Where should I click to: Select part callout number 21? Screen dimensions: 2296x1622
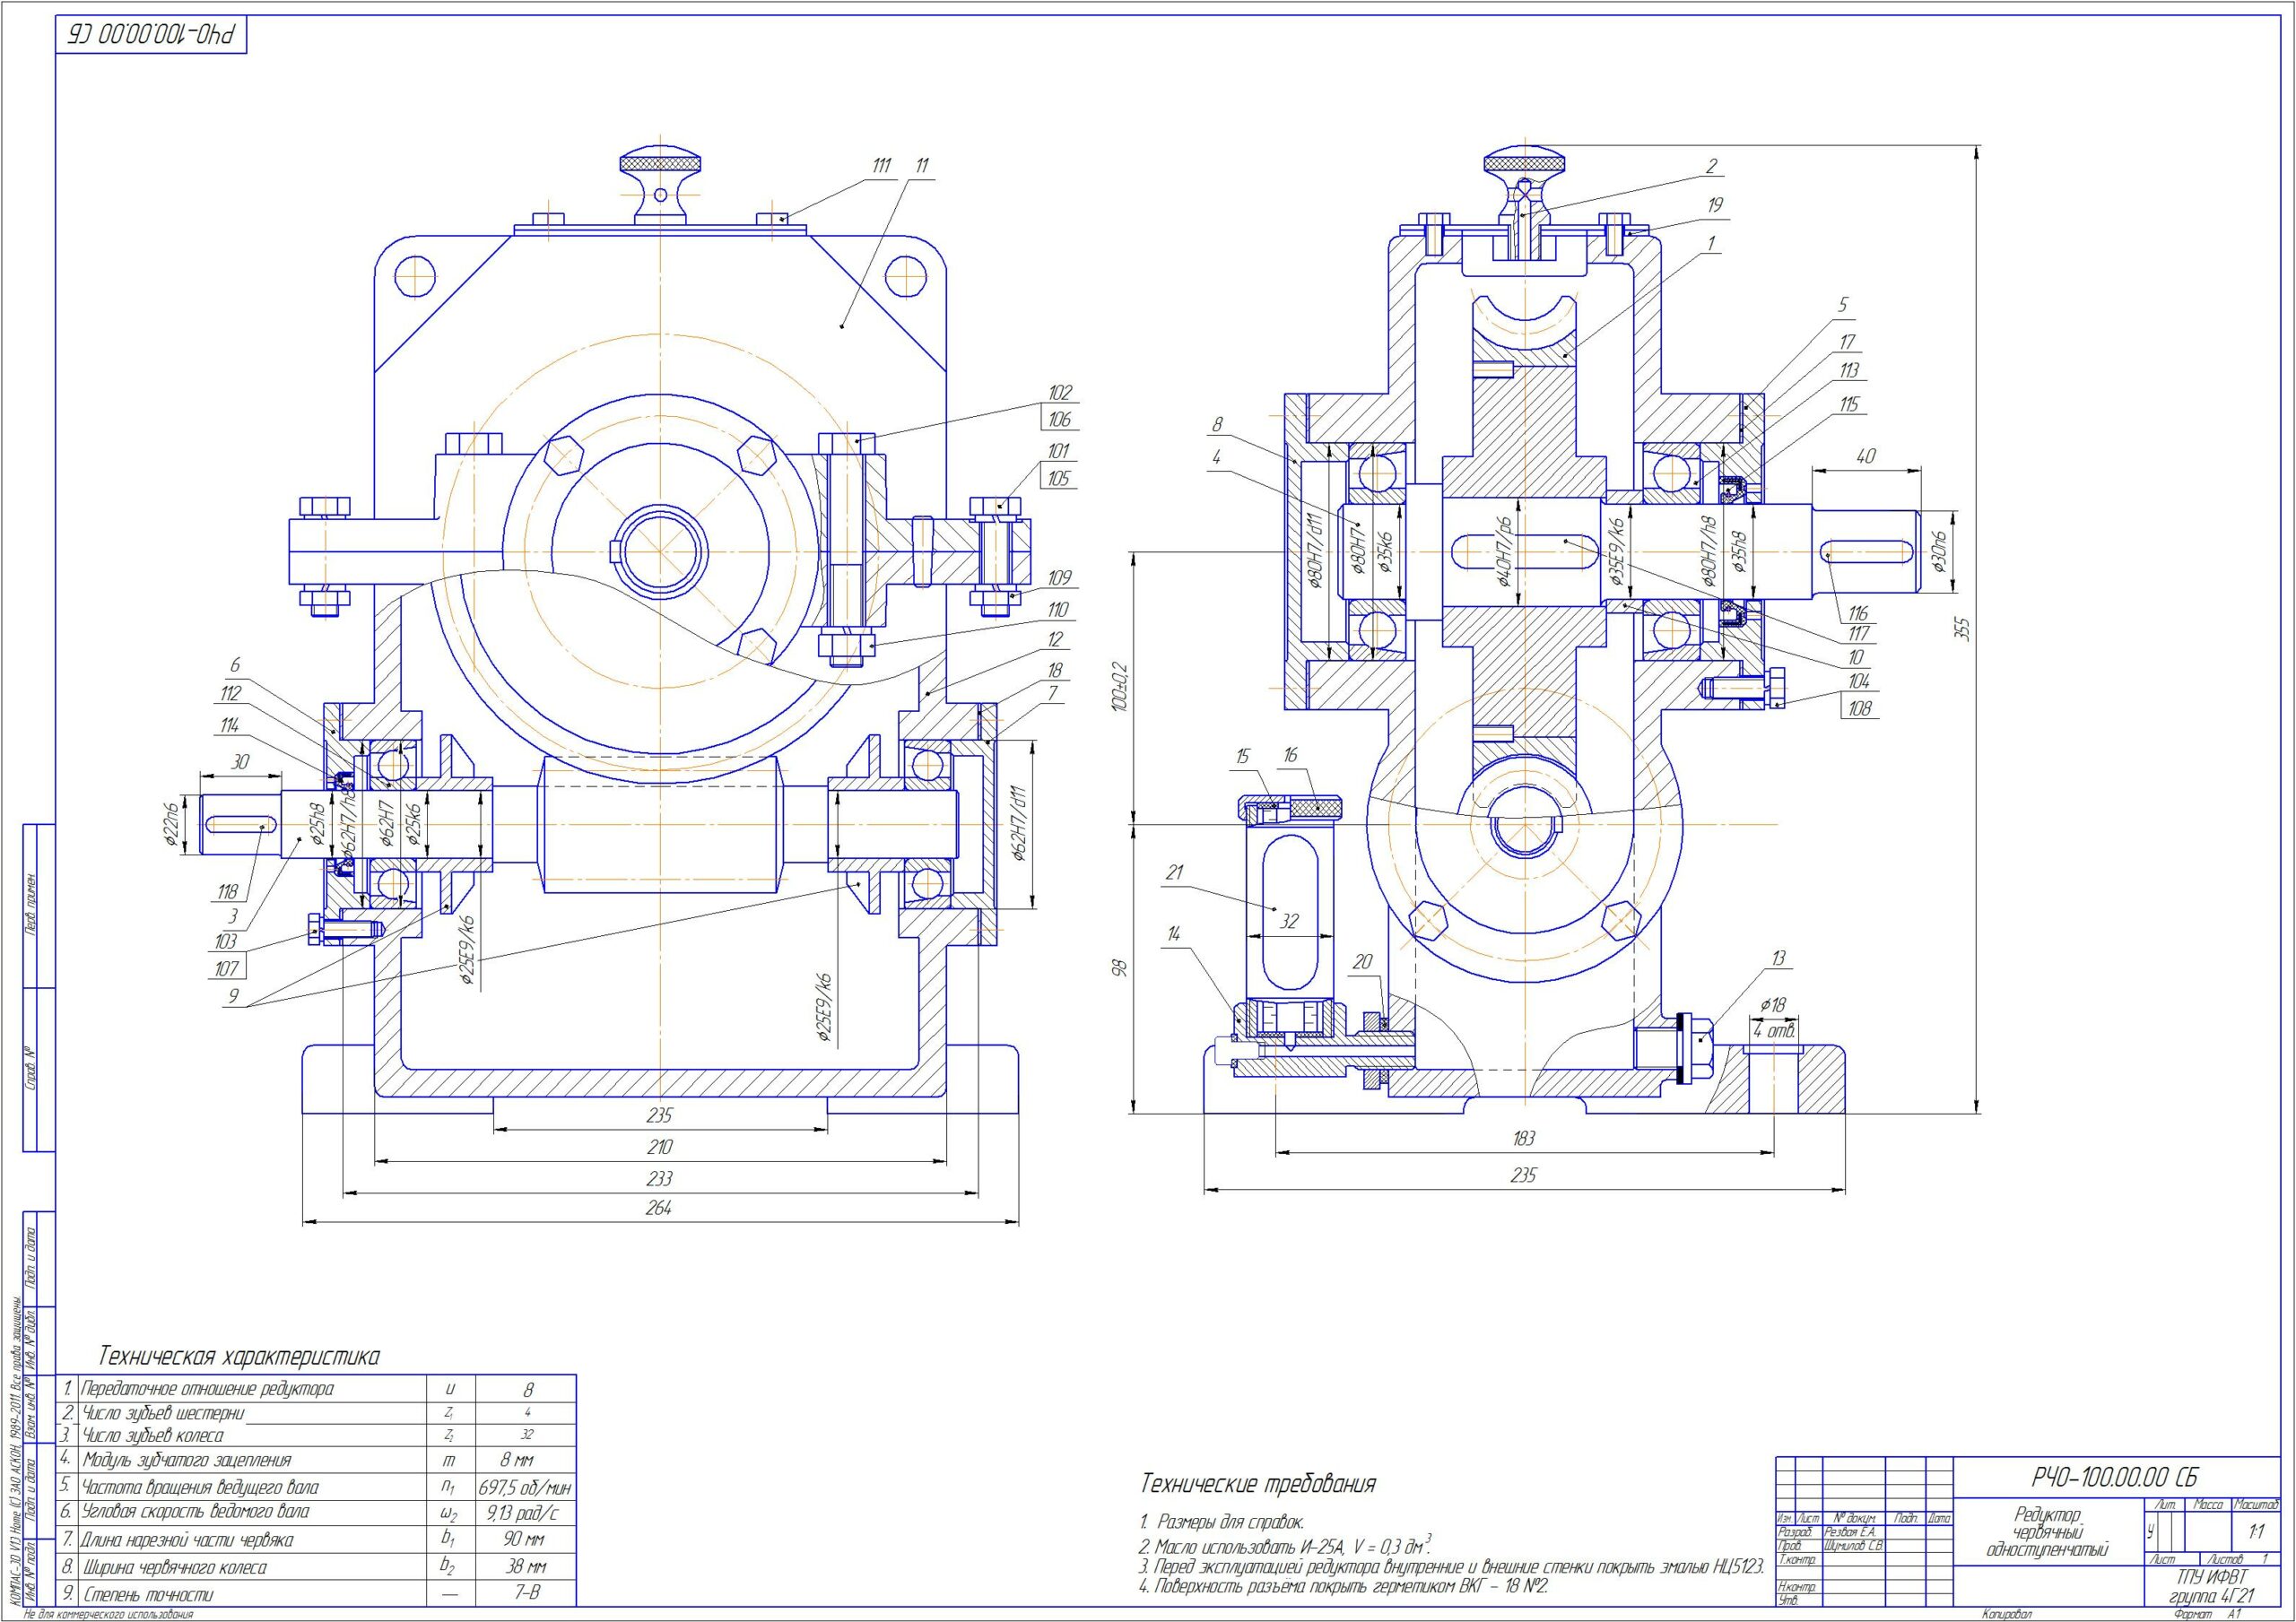pyautogui.click(x=1174, y=872)
